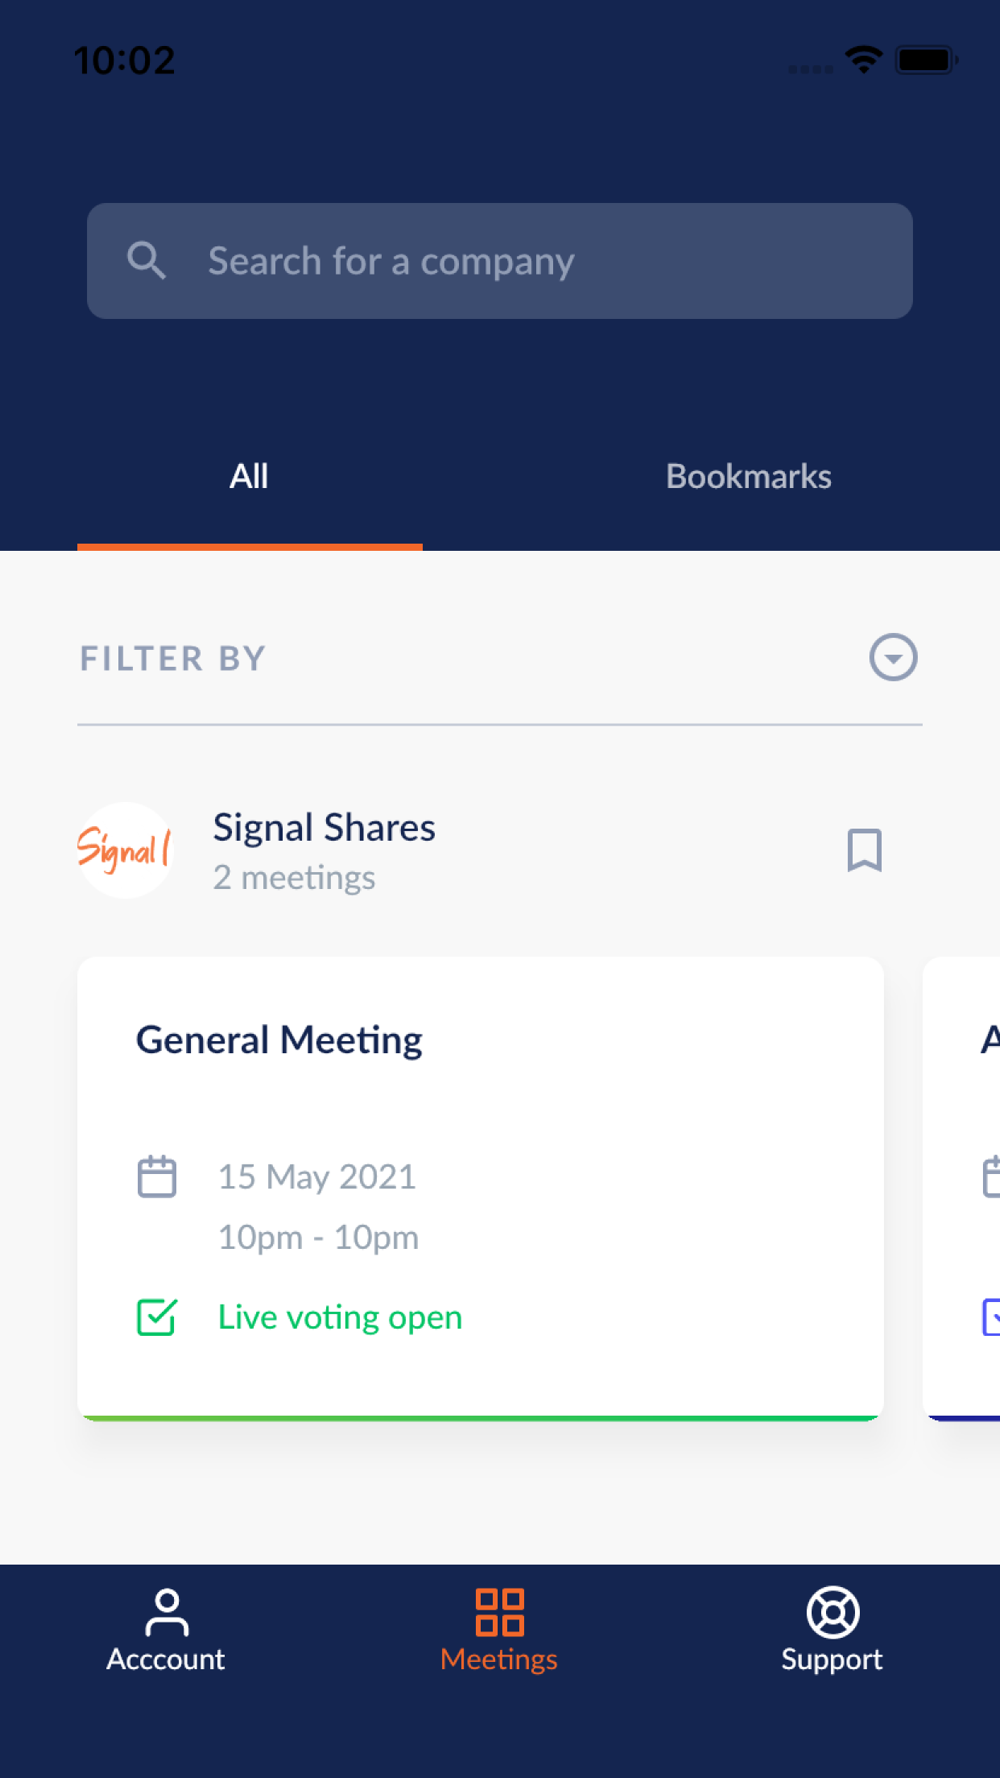Click the battery status icon

point(926,60)
